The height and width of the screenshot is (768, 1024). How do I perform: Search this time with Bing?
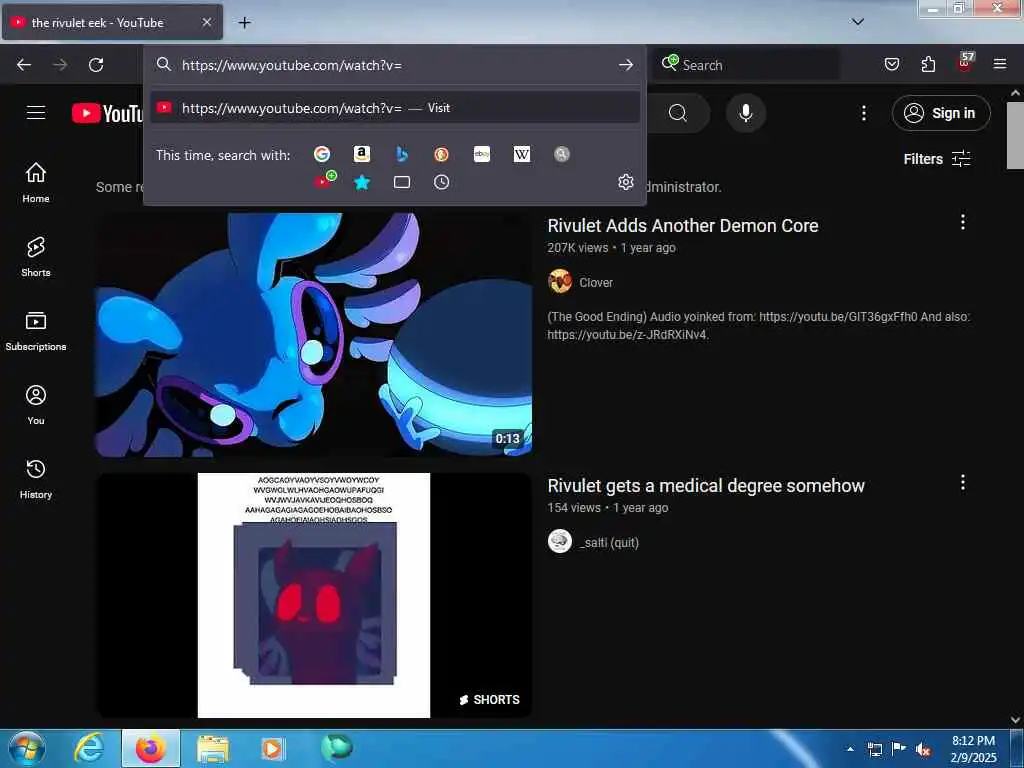[402, 154]
